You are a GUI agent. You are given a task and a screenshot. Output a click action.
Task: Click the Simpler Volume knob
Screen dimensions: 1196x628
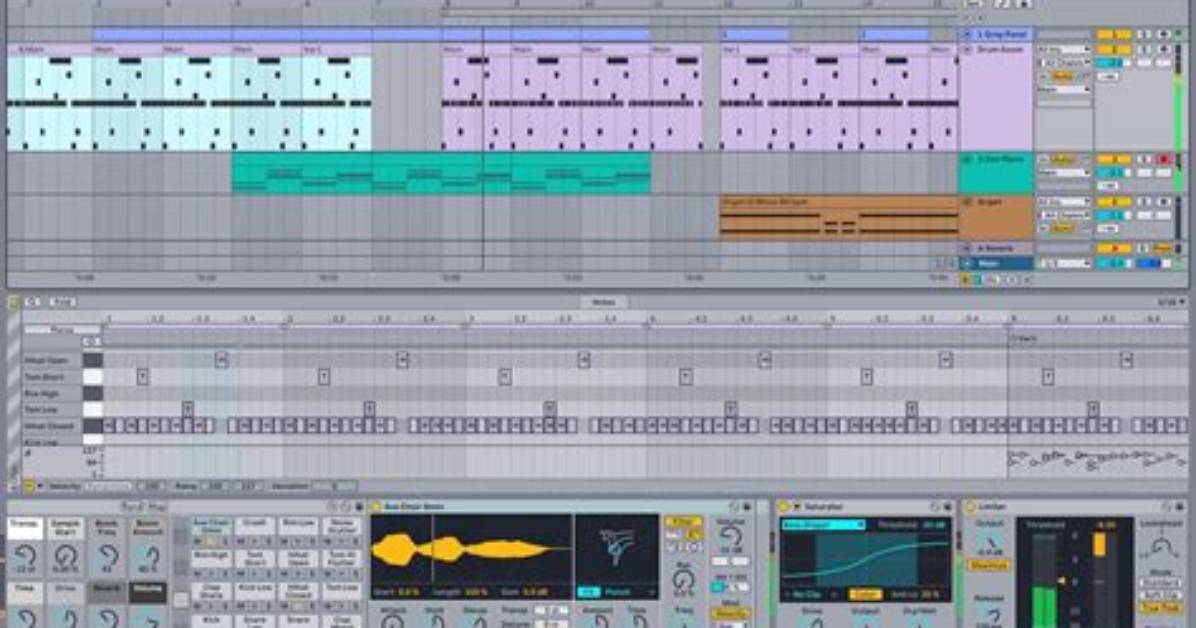pyautogui.click(x=730, y=538)
